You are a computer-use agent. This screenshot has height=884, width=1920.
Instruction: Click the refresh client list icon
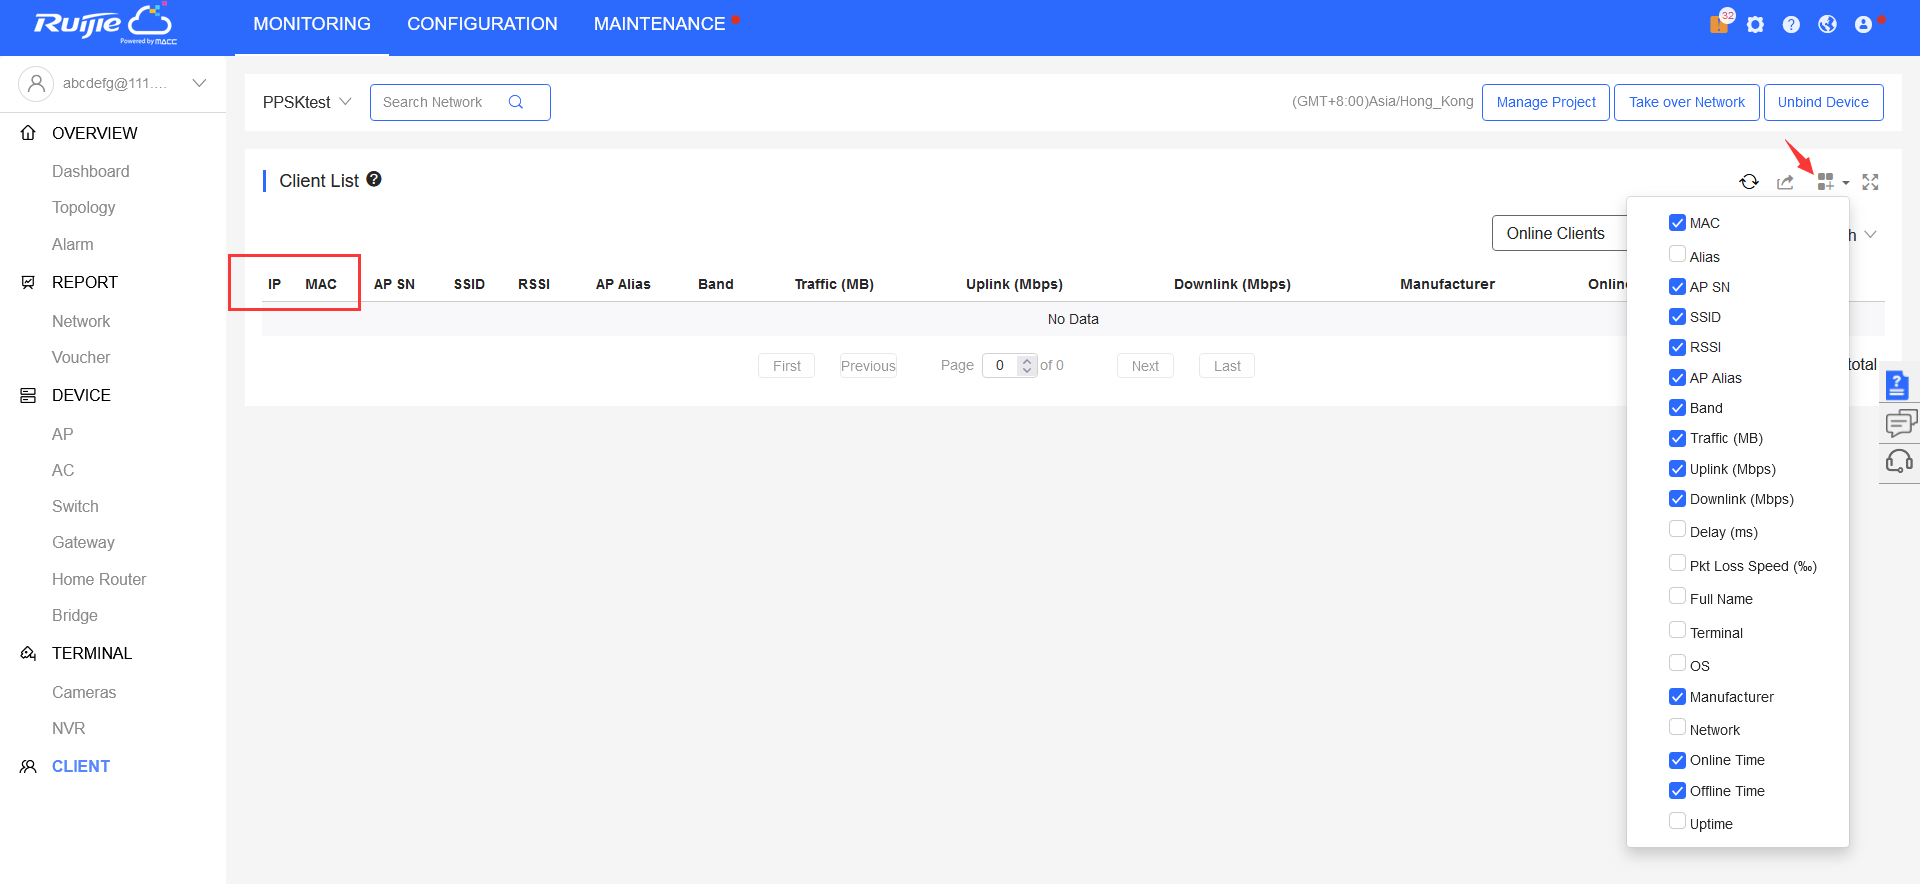1749,181
